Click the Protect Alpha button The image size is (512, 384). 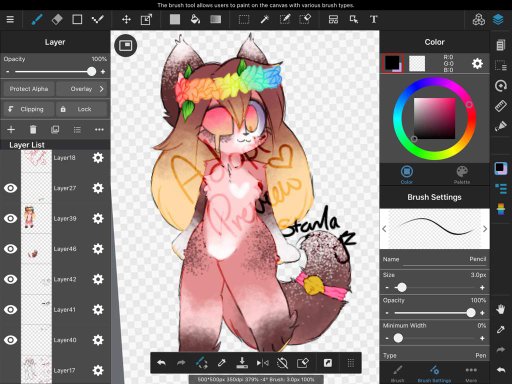(29, 89)
